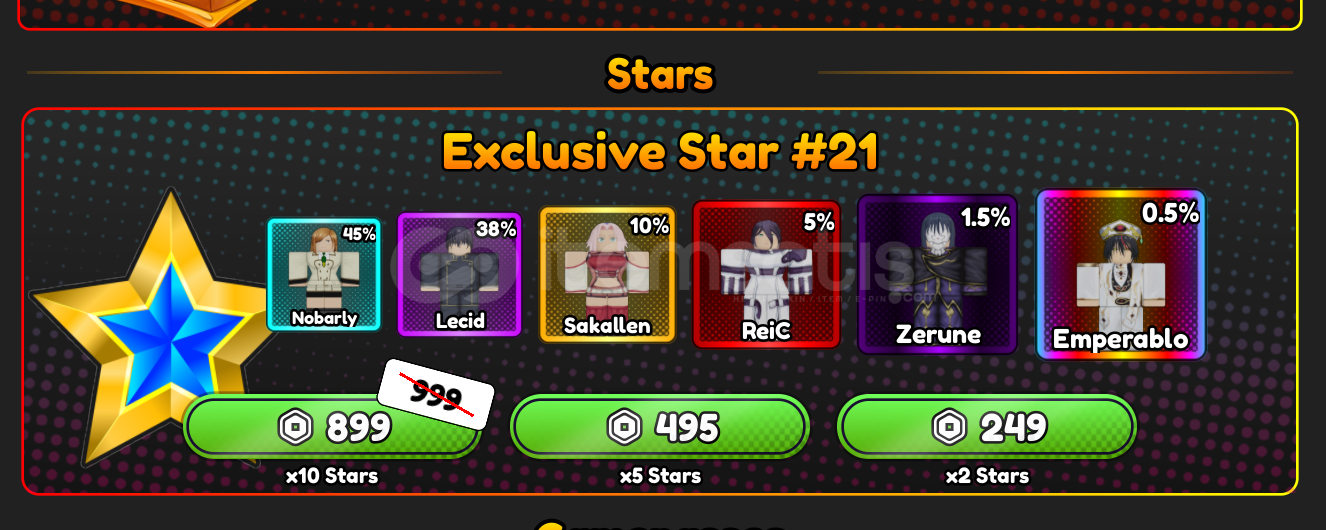This screenshot has width=1326, height=530.
Task: Click the Stars section heading
Action: tap(660, 74)
